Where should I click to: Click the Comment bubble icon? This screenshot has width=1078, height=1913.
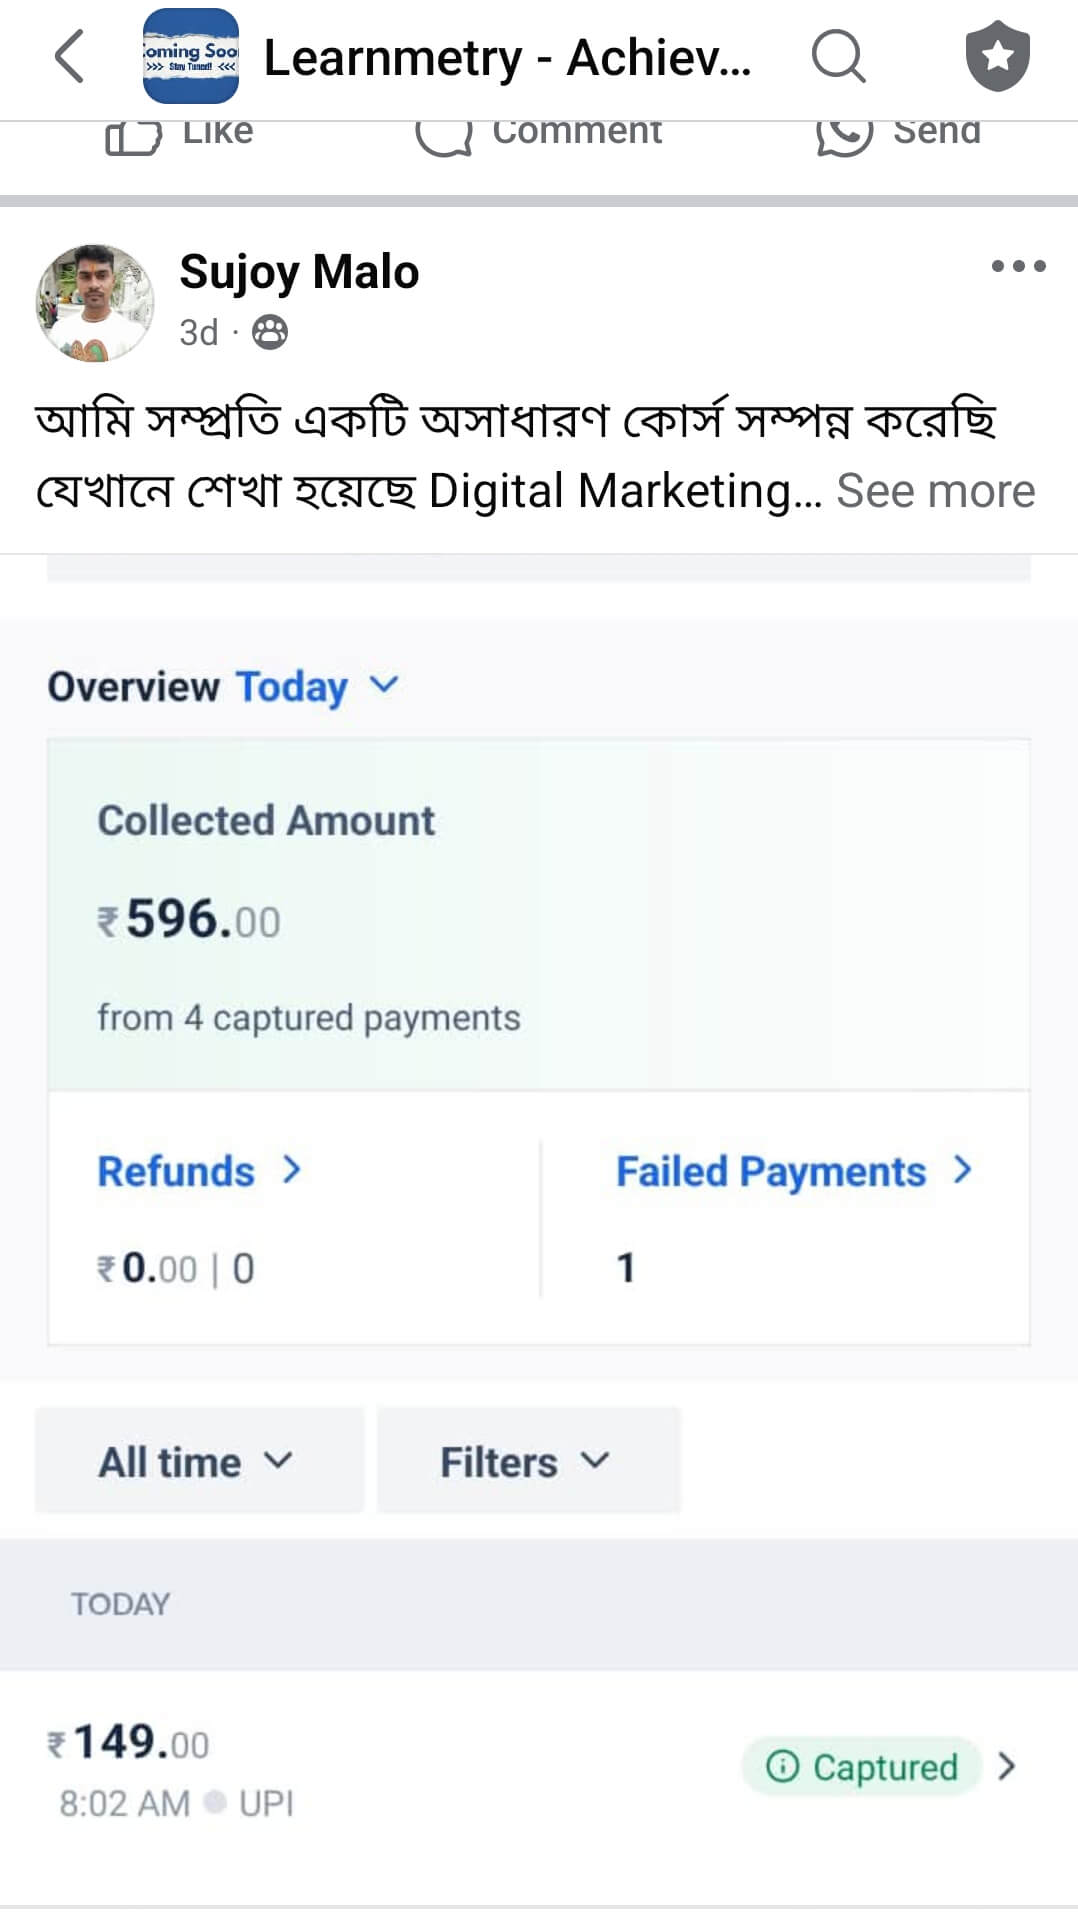443,136
